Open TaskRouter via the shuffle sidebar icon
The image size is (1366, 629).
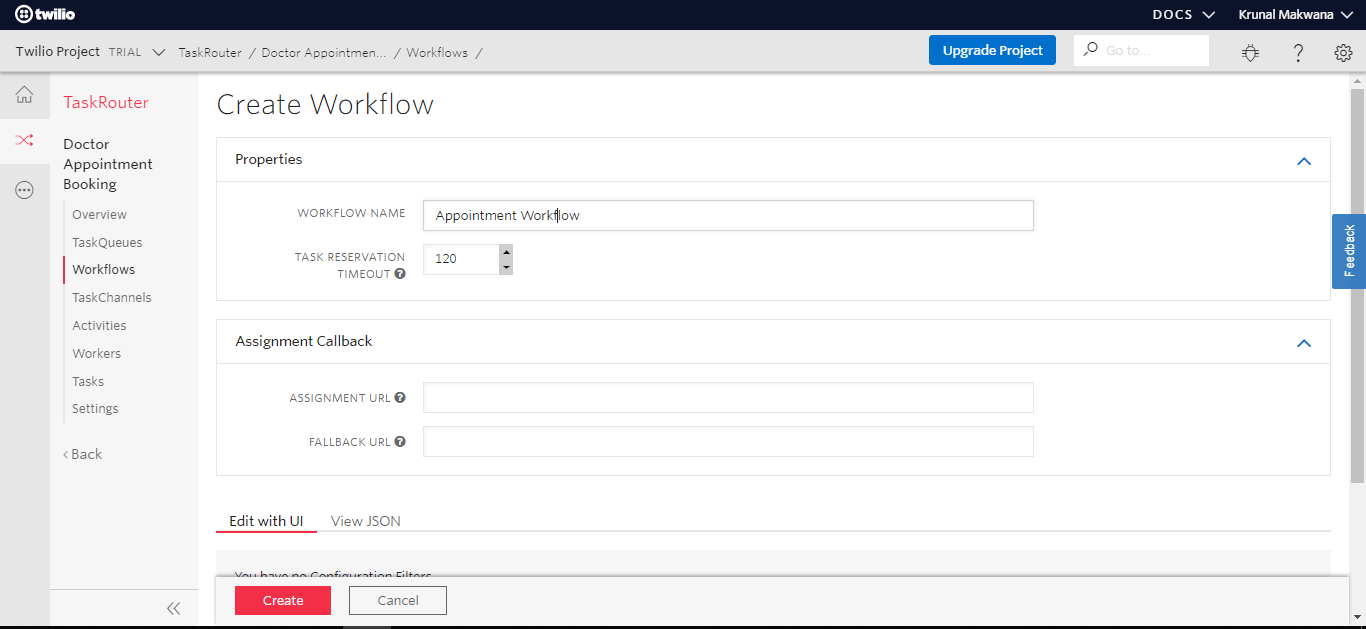click(x=24, y=141)
